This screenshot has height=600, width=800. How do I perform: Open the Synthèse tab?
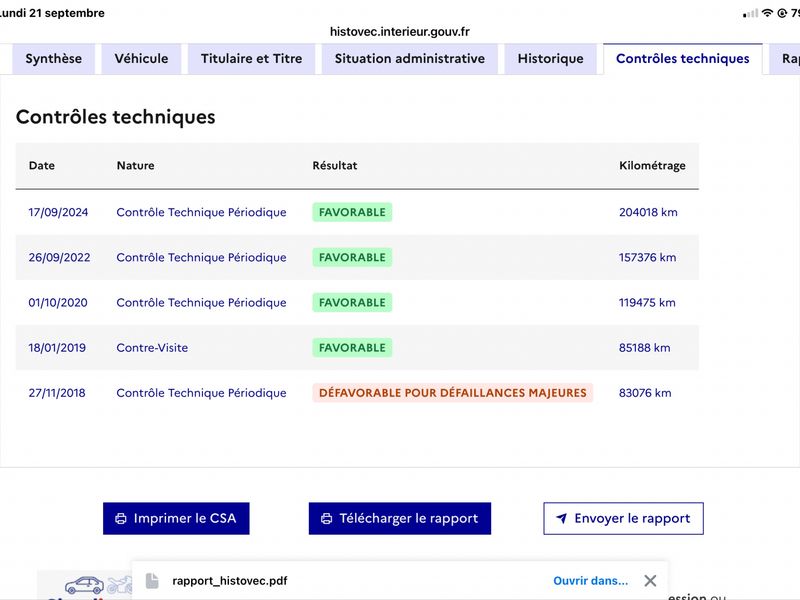(54, 59)
